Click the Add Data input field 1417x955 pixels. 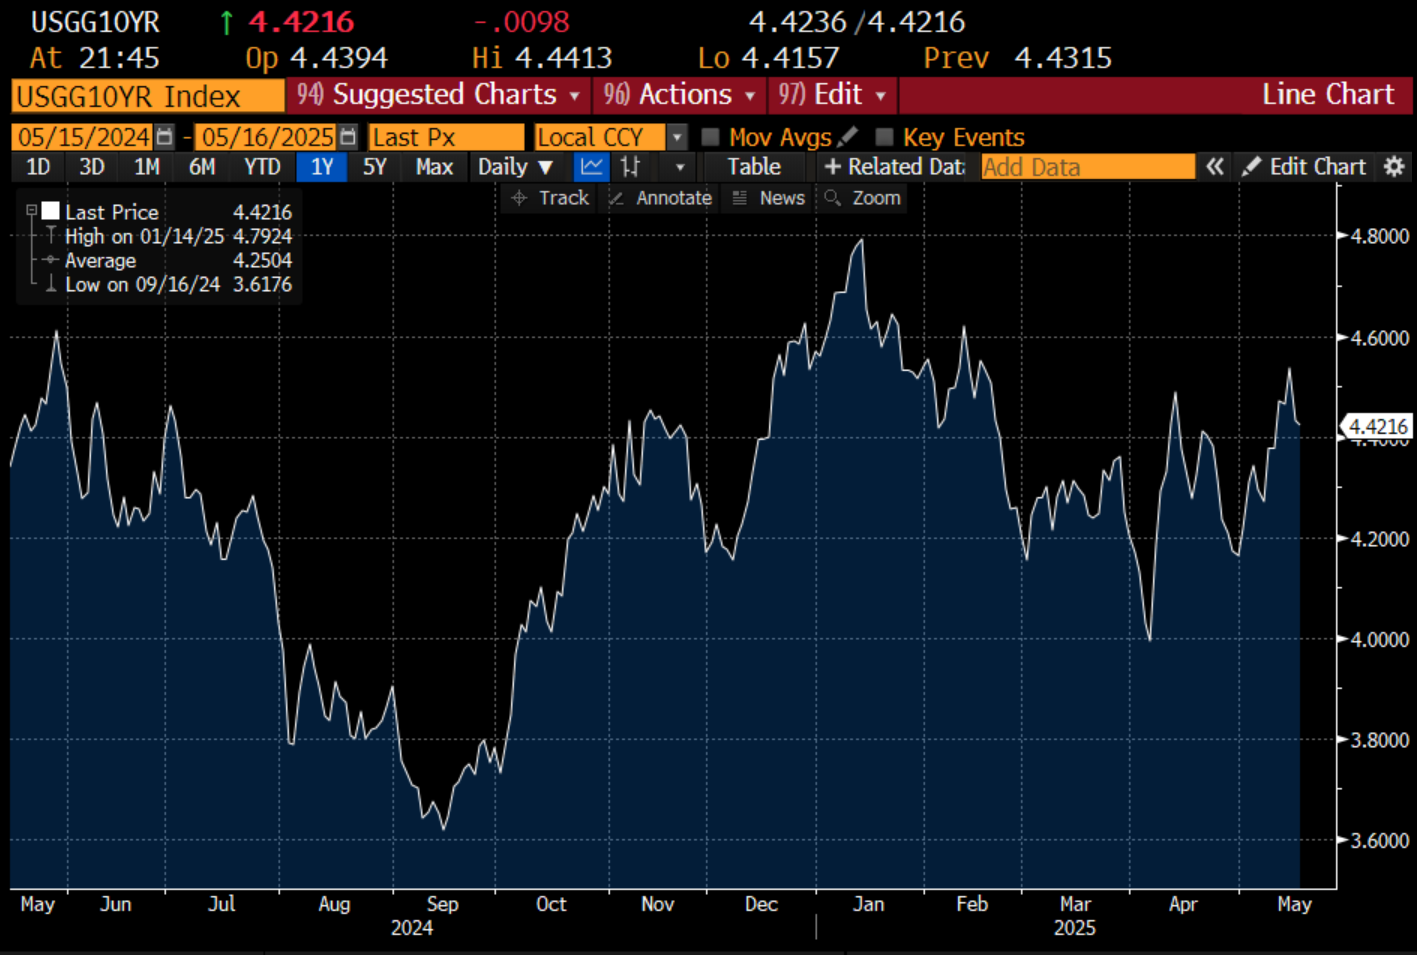coord(1087,167)
